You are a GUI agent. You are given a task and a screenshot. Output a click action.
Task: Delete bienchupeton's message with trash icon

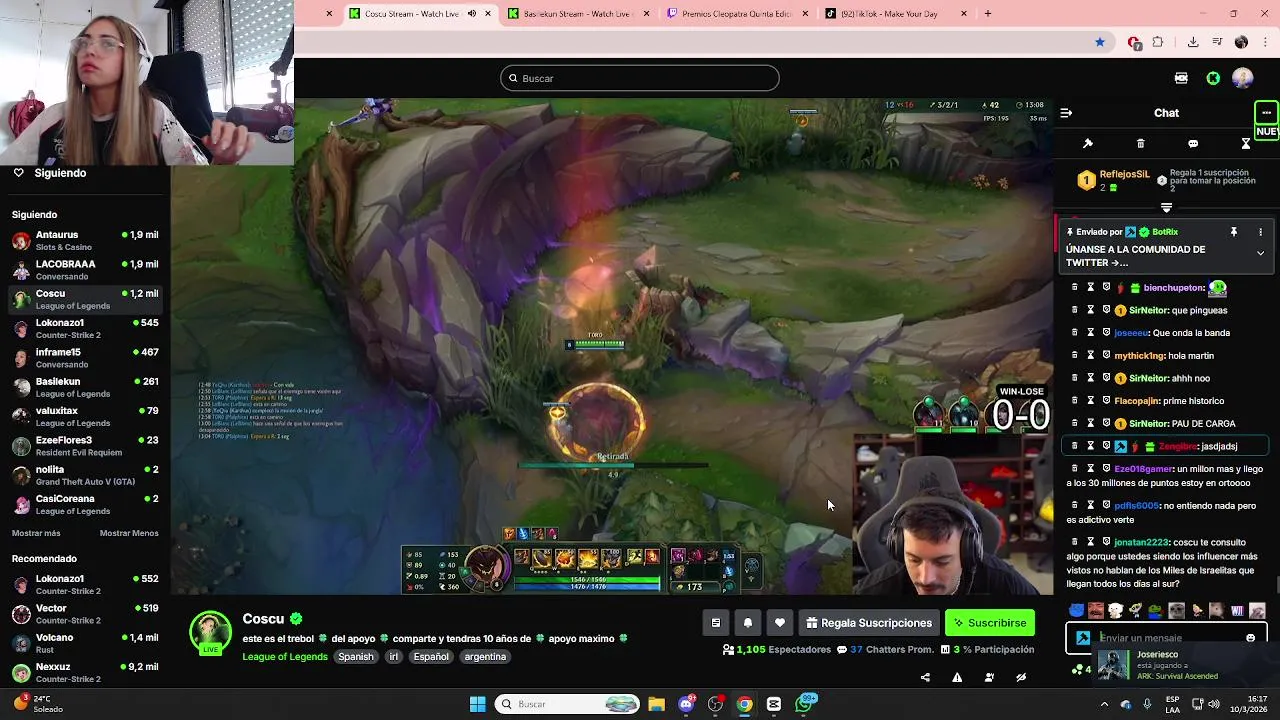(x=1075, y=288)
